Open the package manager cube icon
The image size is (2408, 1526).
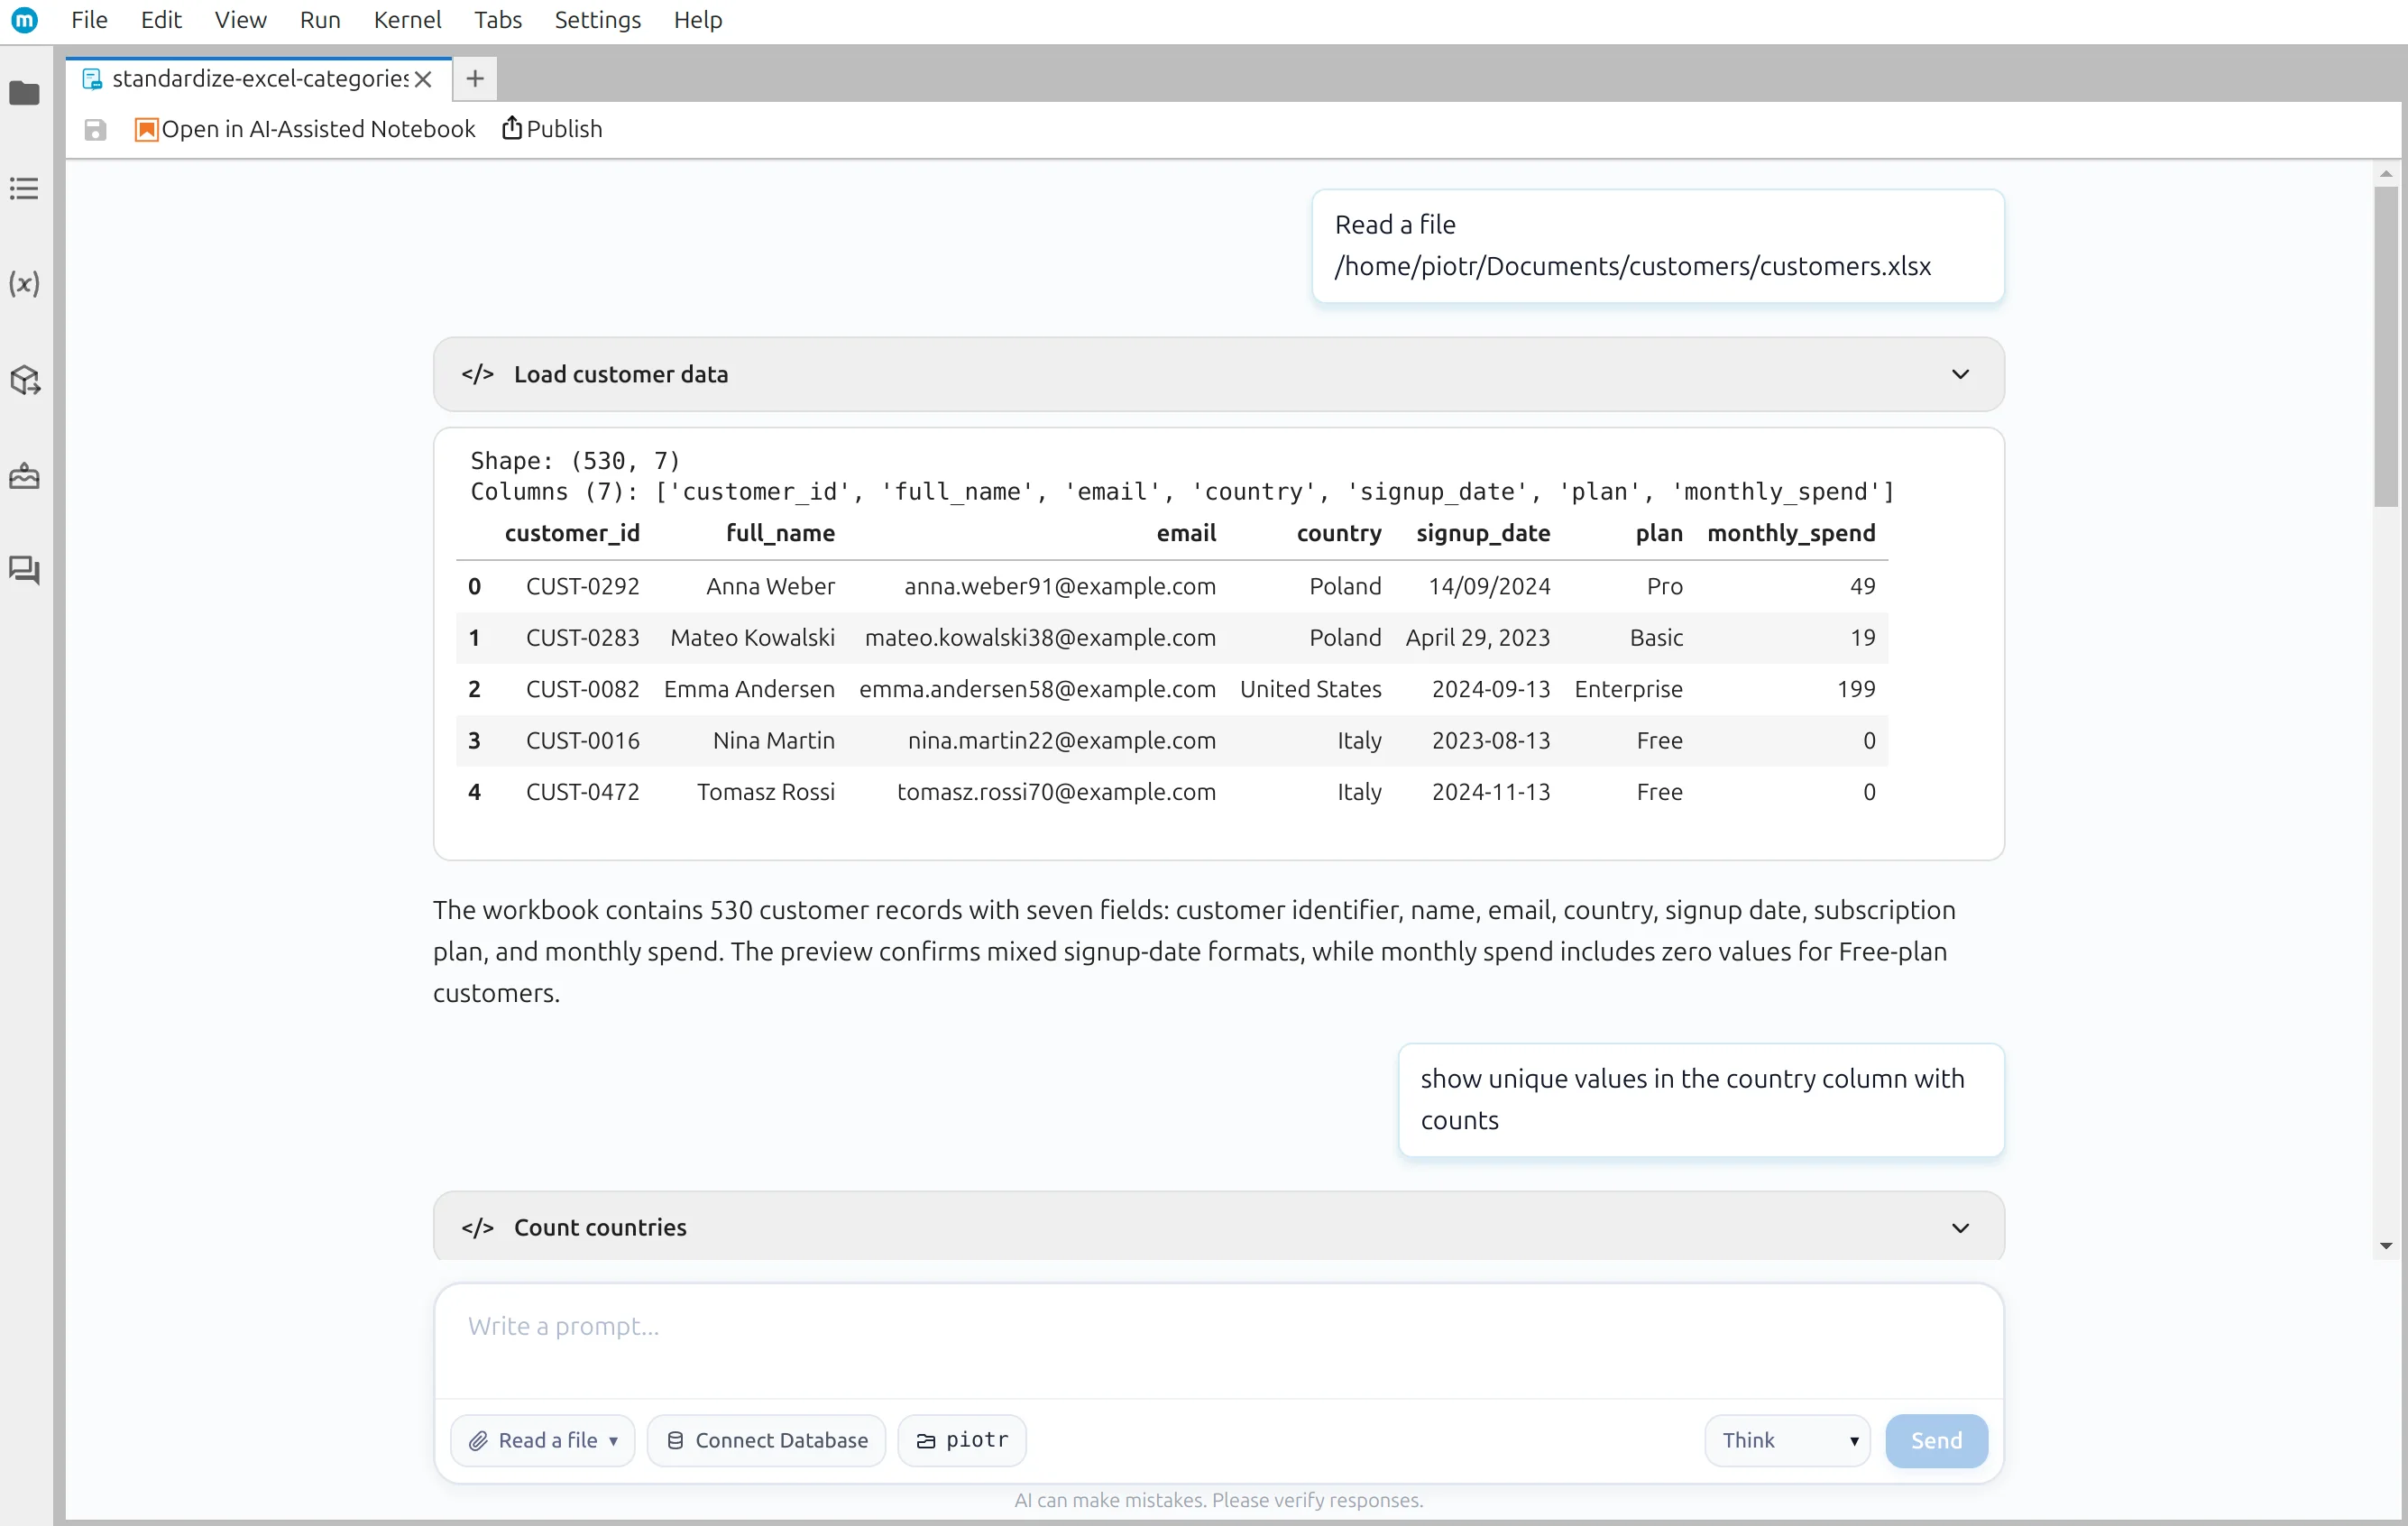[24, 380]
